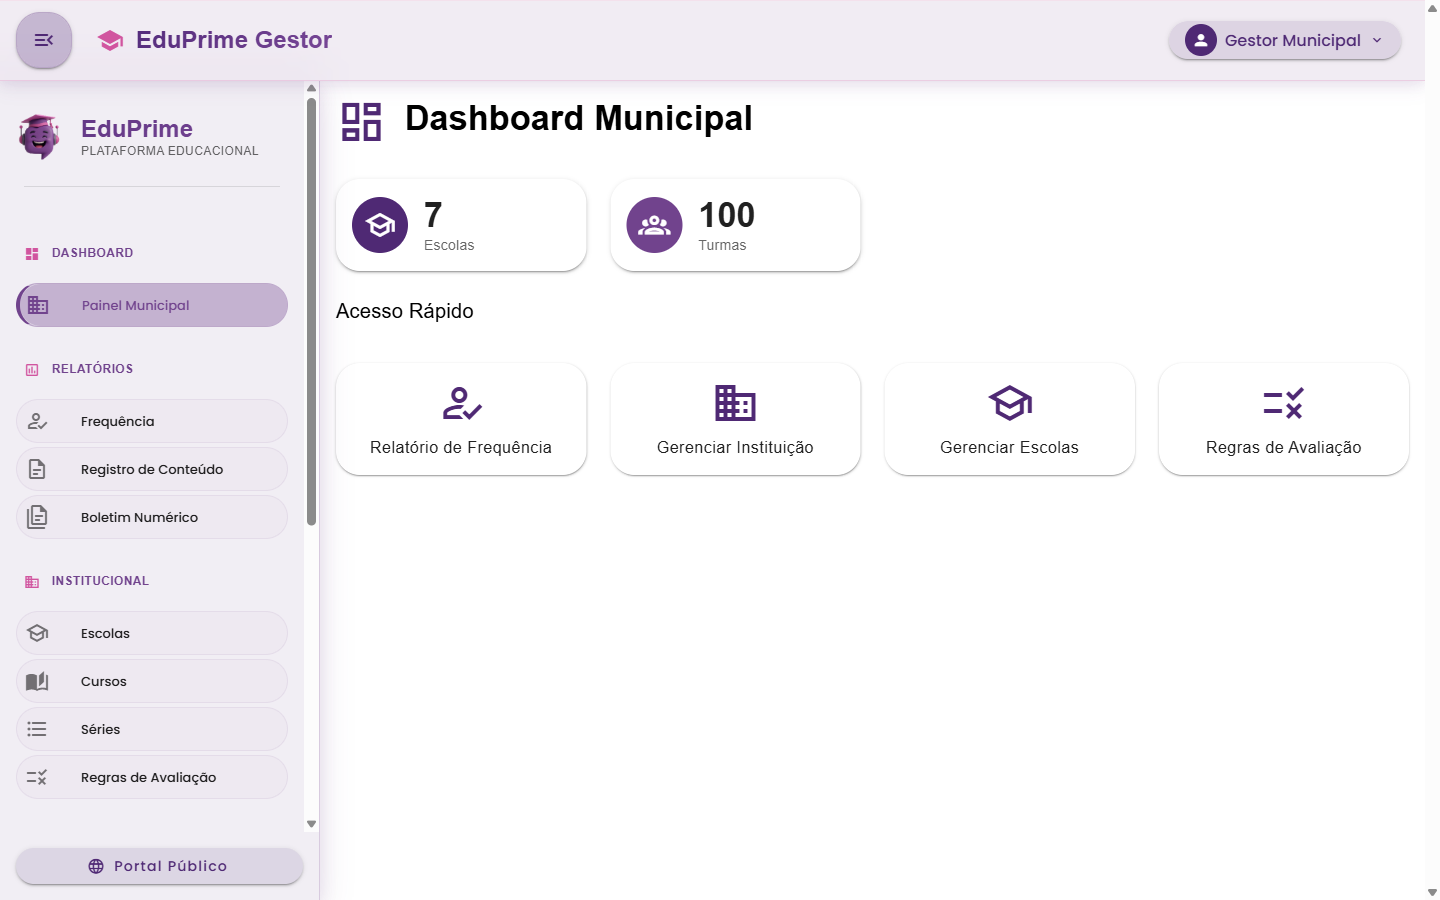Click the Séries list icon
Screen dimensions: 1440x900
pyautogui.click(x=38, y=729)
